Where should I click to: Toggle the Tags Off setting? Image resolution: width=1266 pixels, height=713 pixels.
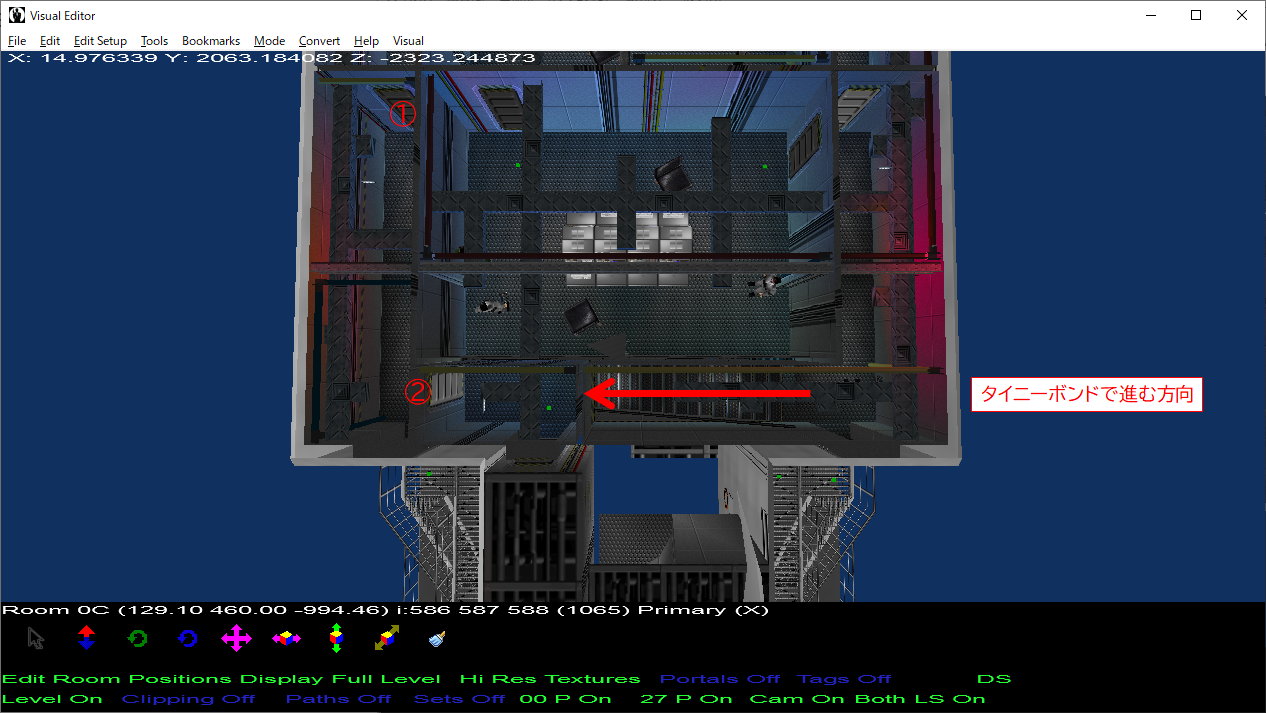844,679
